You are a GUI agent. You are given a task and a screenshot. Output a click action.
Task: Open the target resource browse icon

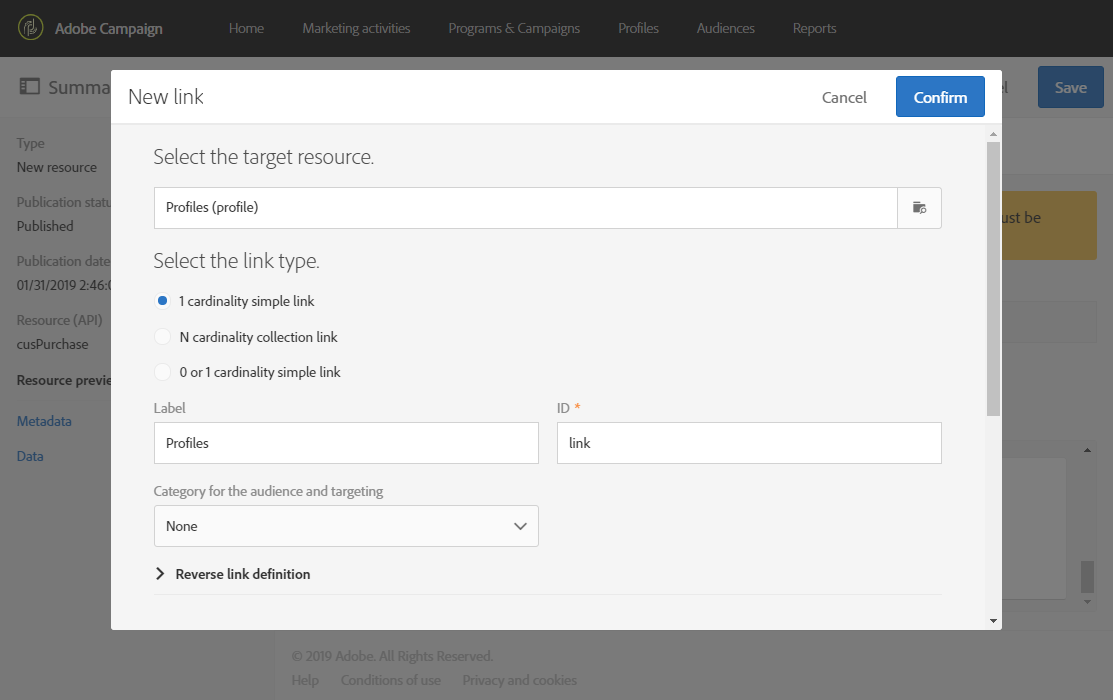click(919, 208)
